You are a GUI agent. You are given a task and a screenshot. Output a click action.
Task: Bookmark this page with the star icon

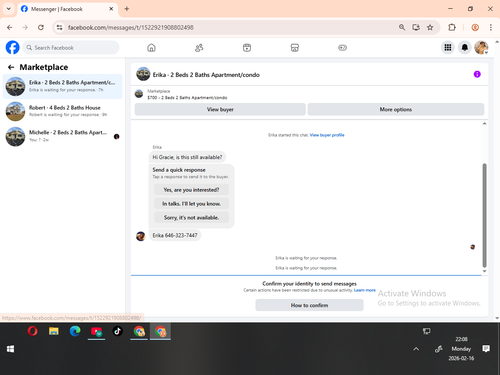430,27
